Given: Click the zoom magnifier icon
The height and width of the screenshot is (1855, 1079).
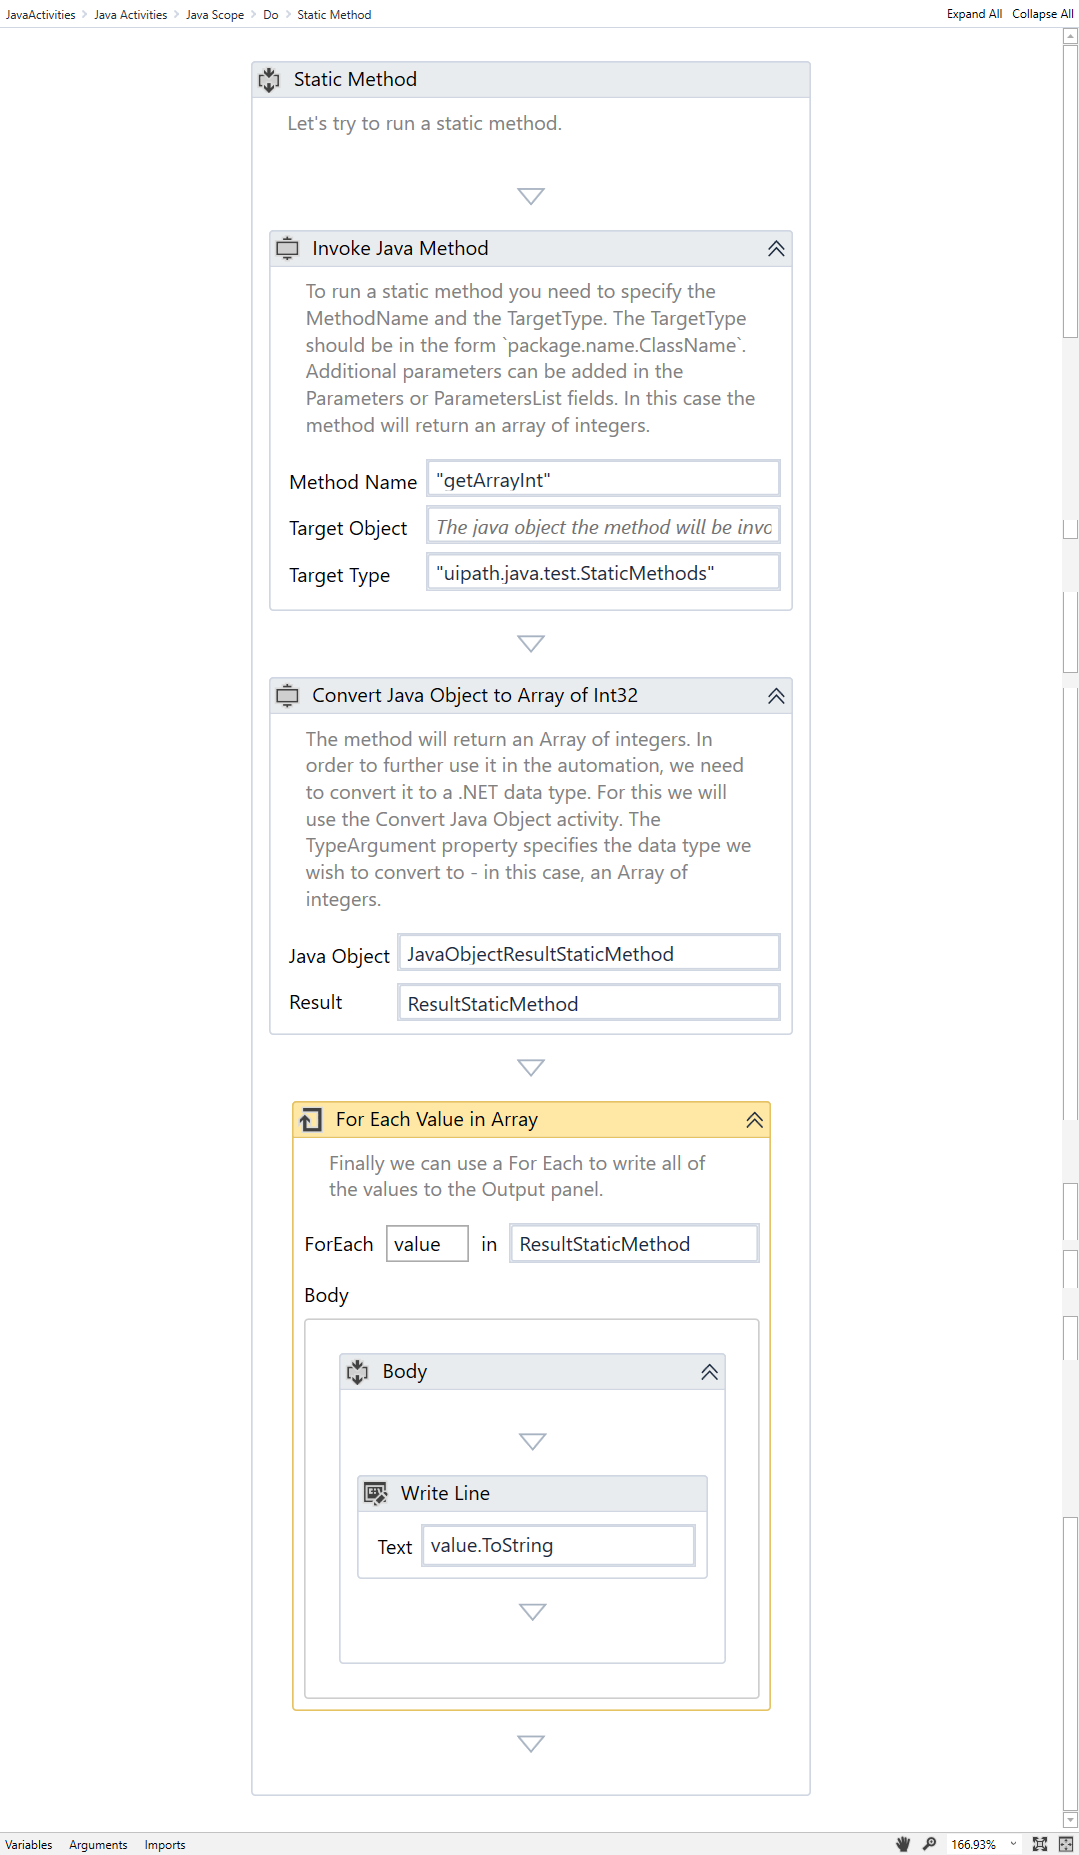Looking at the screenshot, I should (x=929, y=1844).
